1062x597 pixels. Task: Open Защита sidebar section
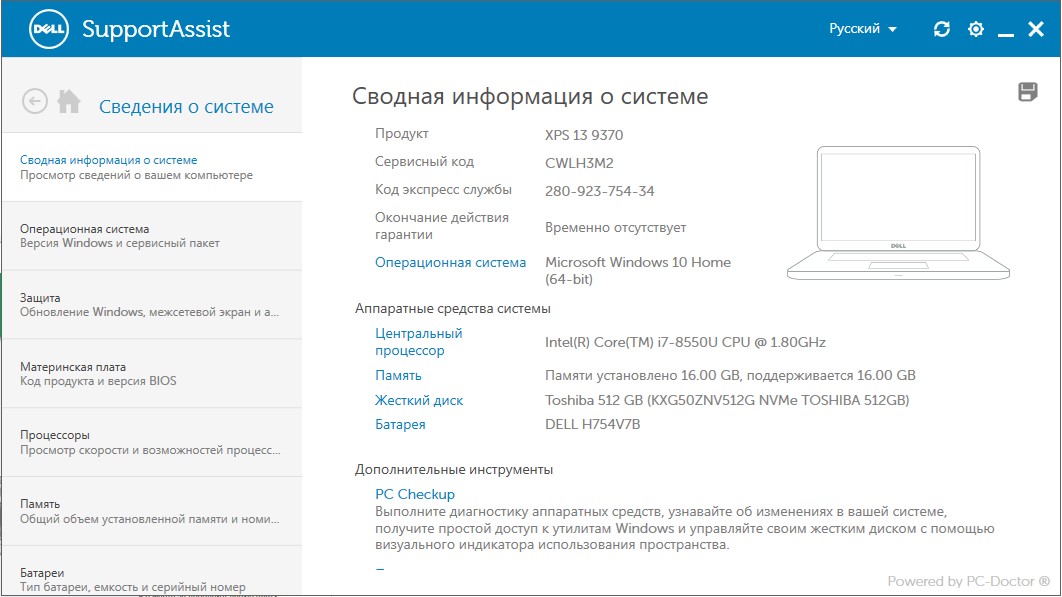152,305
